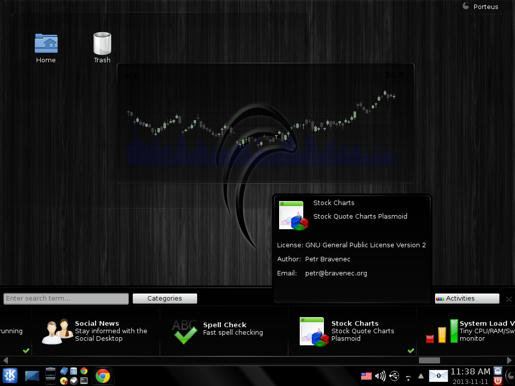The width and height of the screenshot is (515, 386).
Task: Expand hidden system tray icons arrow
Action: (421, 376)
